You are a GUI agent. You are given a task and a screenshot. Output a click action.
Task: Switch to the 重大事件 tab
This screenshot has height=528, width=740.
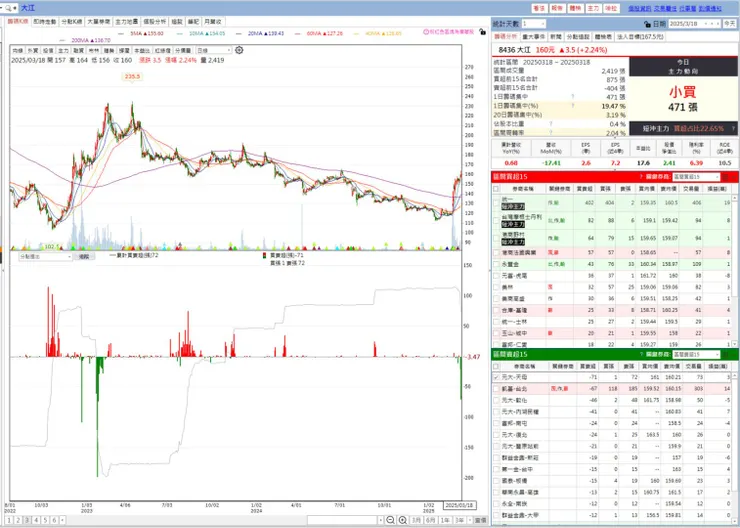tap(534, 36)
